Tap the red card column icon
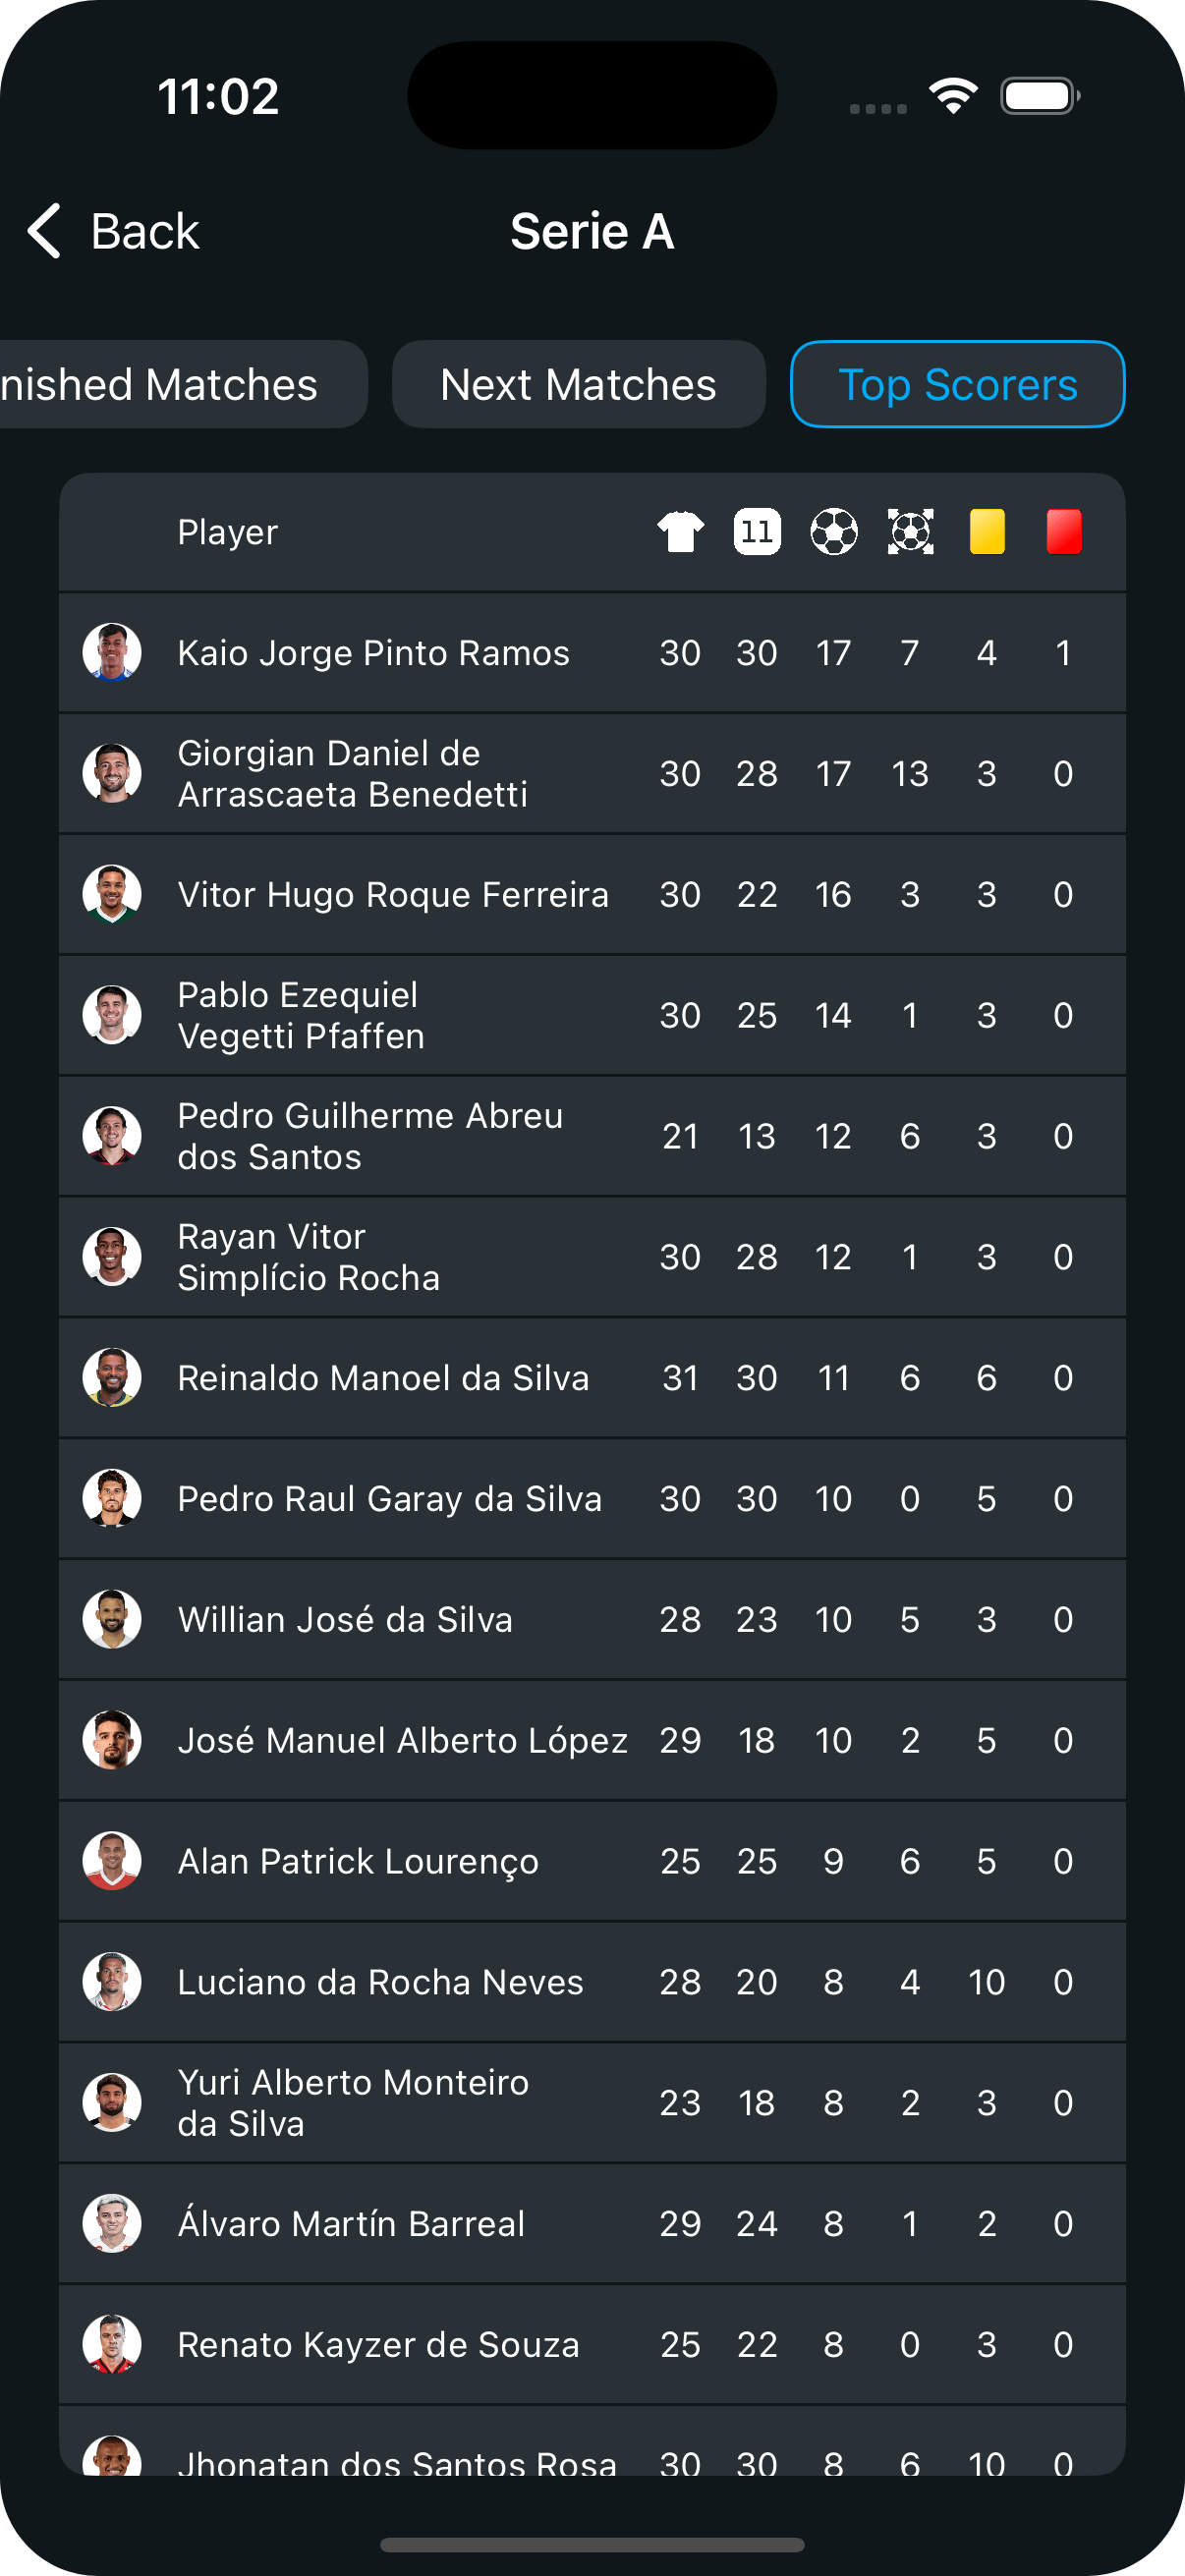 tap(1063, 532)
